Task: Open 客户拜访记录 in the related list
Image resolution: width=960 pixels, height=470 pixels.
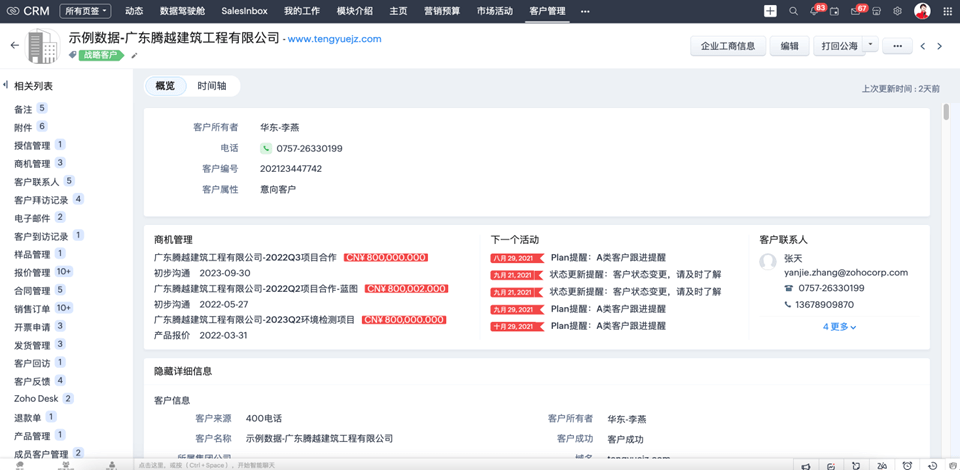Action: pos(41,200)
